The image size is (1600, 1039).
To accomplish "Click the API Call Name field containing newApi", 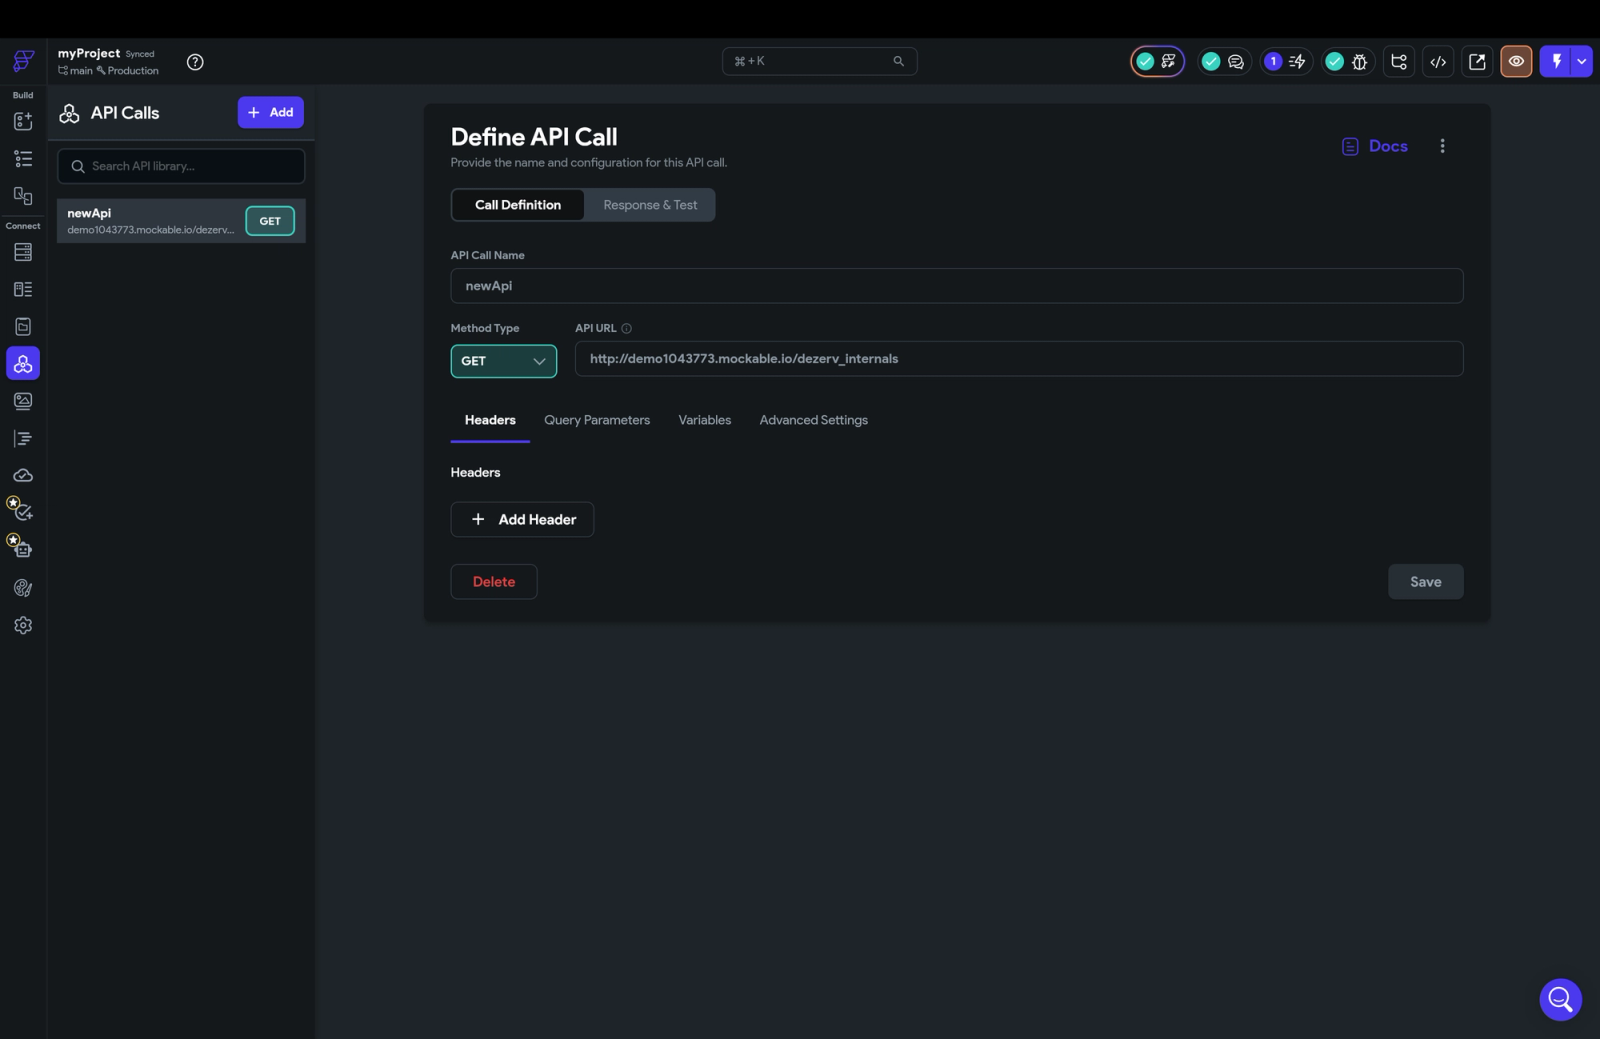I will click(x=957, y=286).
